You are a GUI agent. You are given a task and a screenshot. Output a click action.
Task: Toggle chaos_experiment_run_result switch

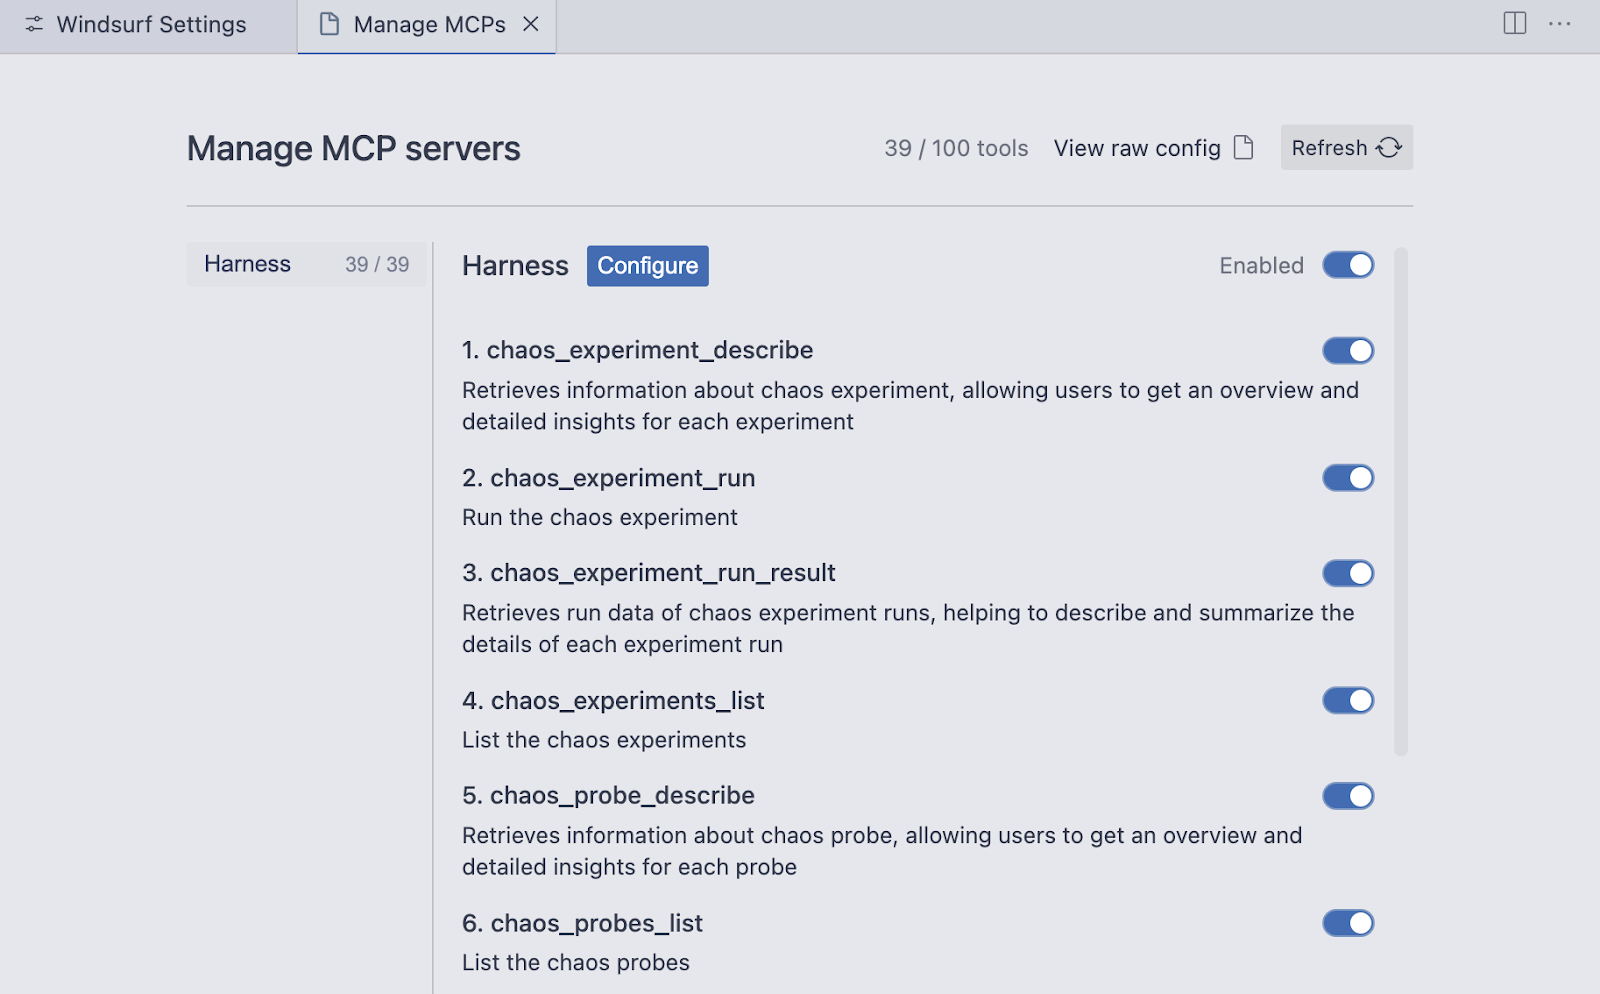[1348, 573]
